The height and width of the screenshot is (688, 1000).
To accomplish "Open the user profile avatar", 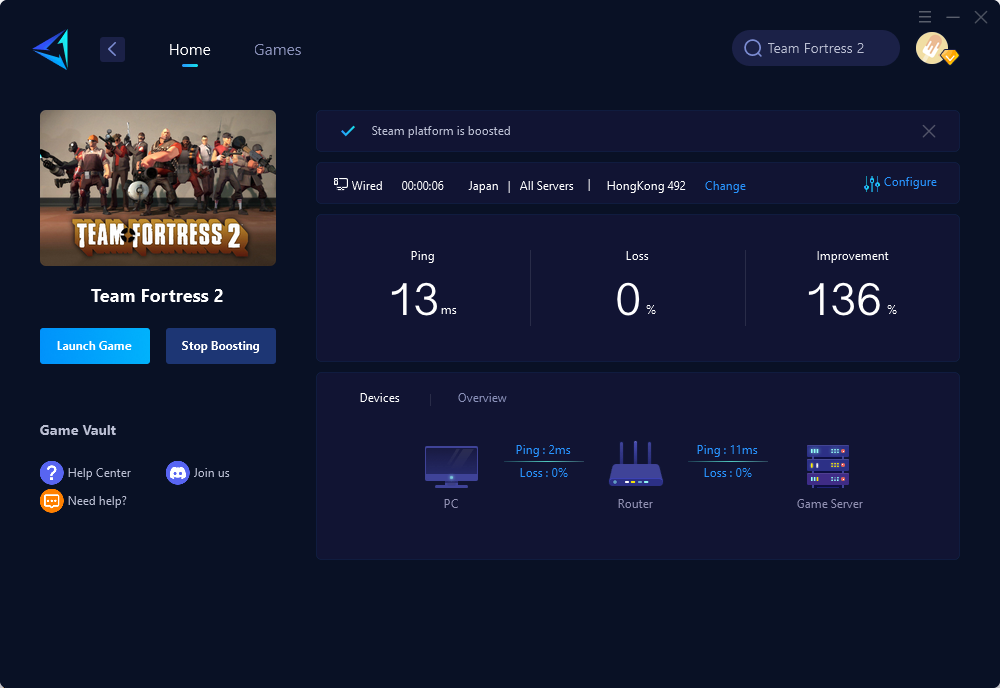I will 932,48.
